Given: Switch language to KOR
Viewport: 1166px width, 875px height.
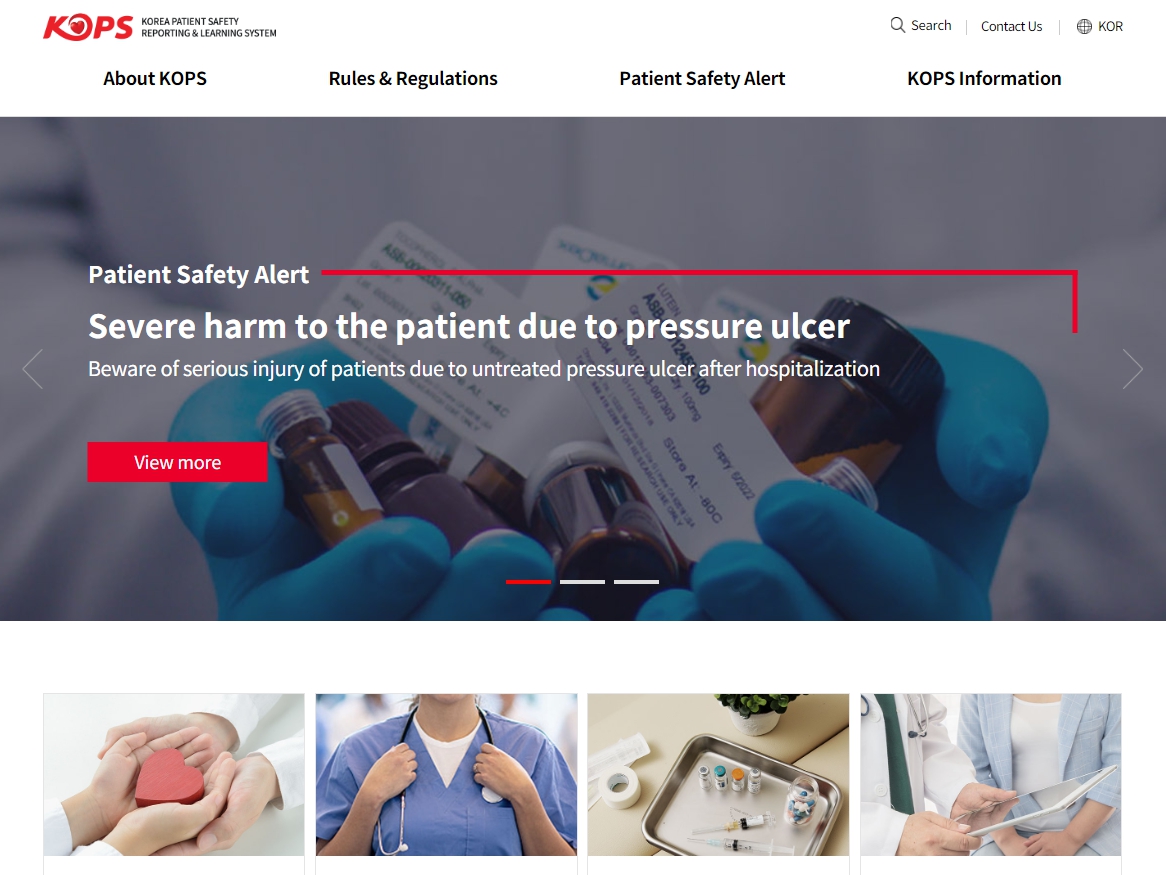Looking at the screenshot, I should pyautogui.click(x=1110, y=27).
